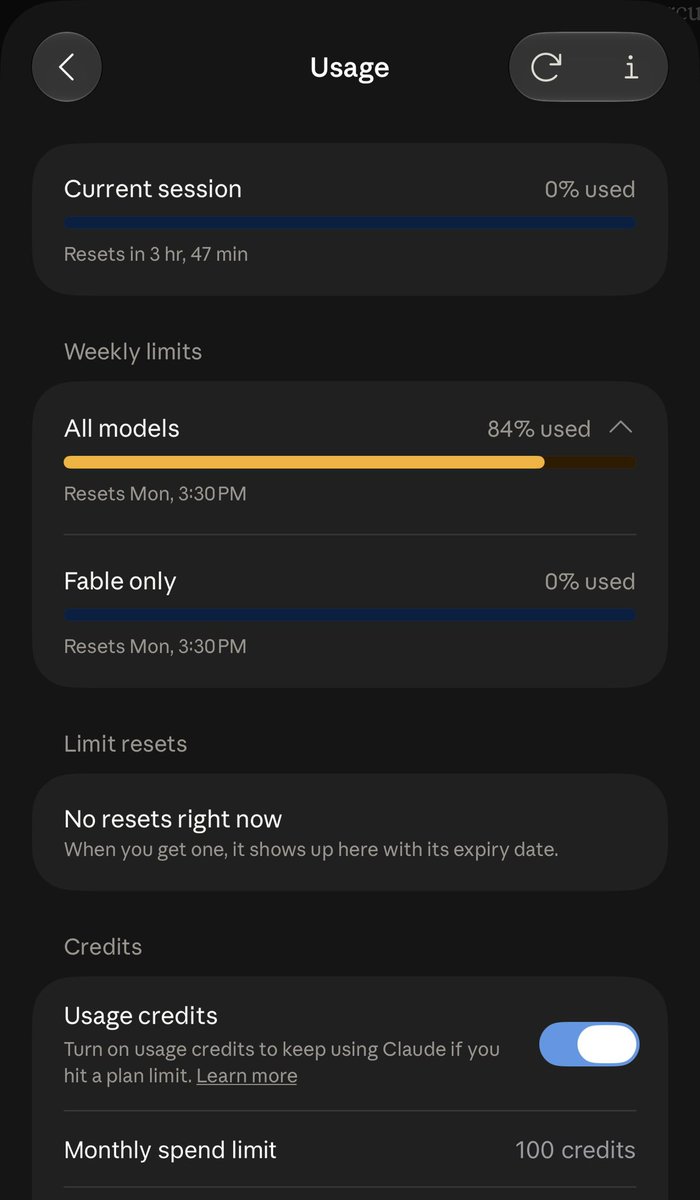This screenshot has height=1200, width=700.
Task: Collapse All models with chevron arrow
Action: tap(621, 428)
